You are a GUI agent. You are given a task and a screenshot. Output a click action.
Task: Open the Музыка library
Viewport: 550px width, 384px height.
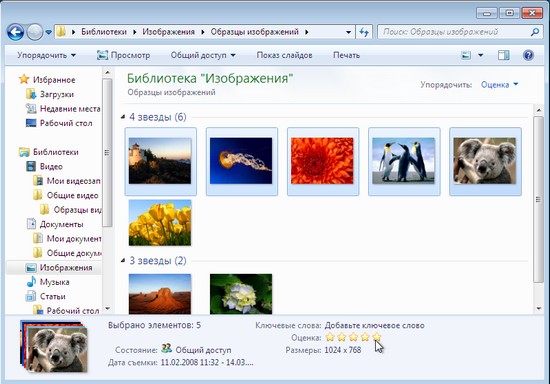tap(48, 282)
